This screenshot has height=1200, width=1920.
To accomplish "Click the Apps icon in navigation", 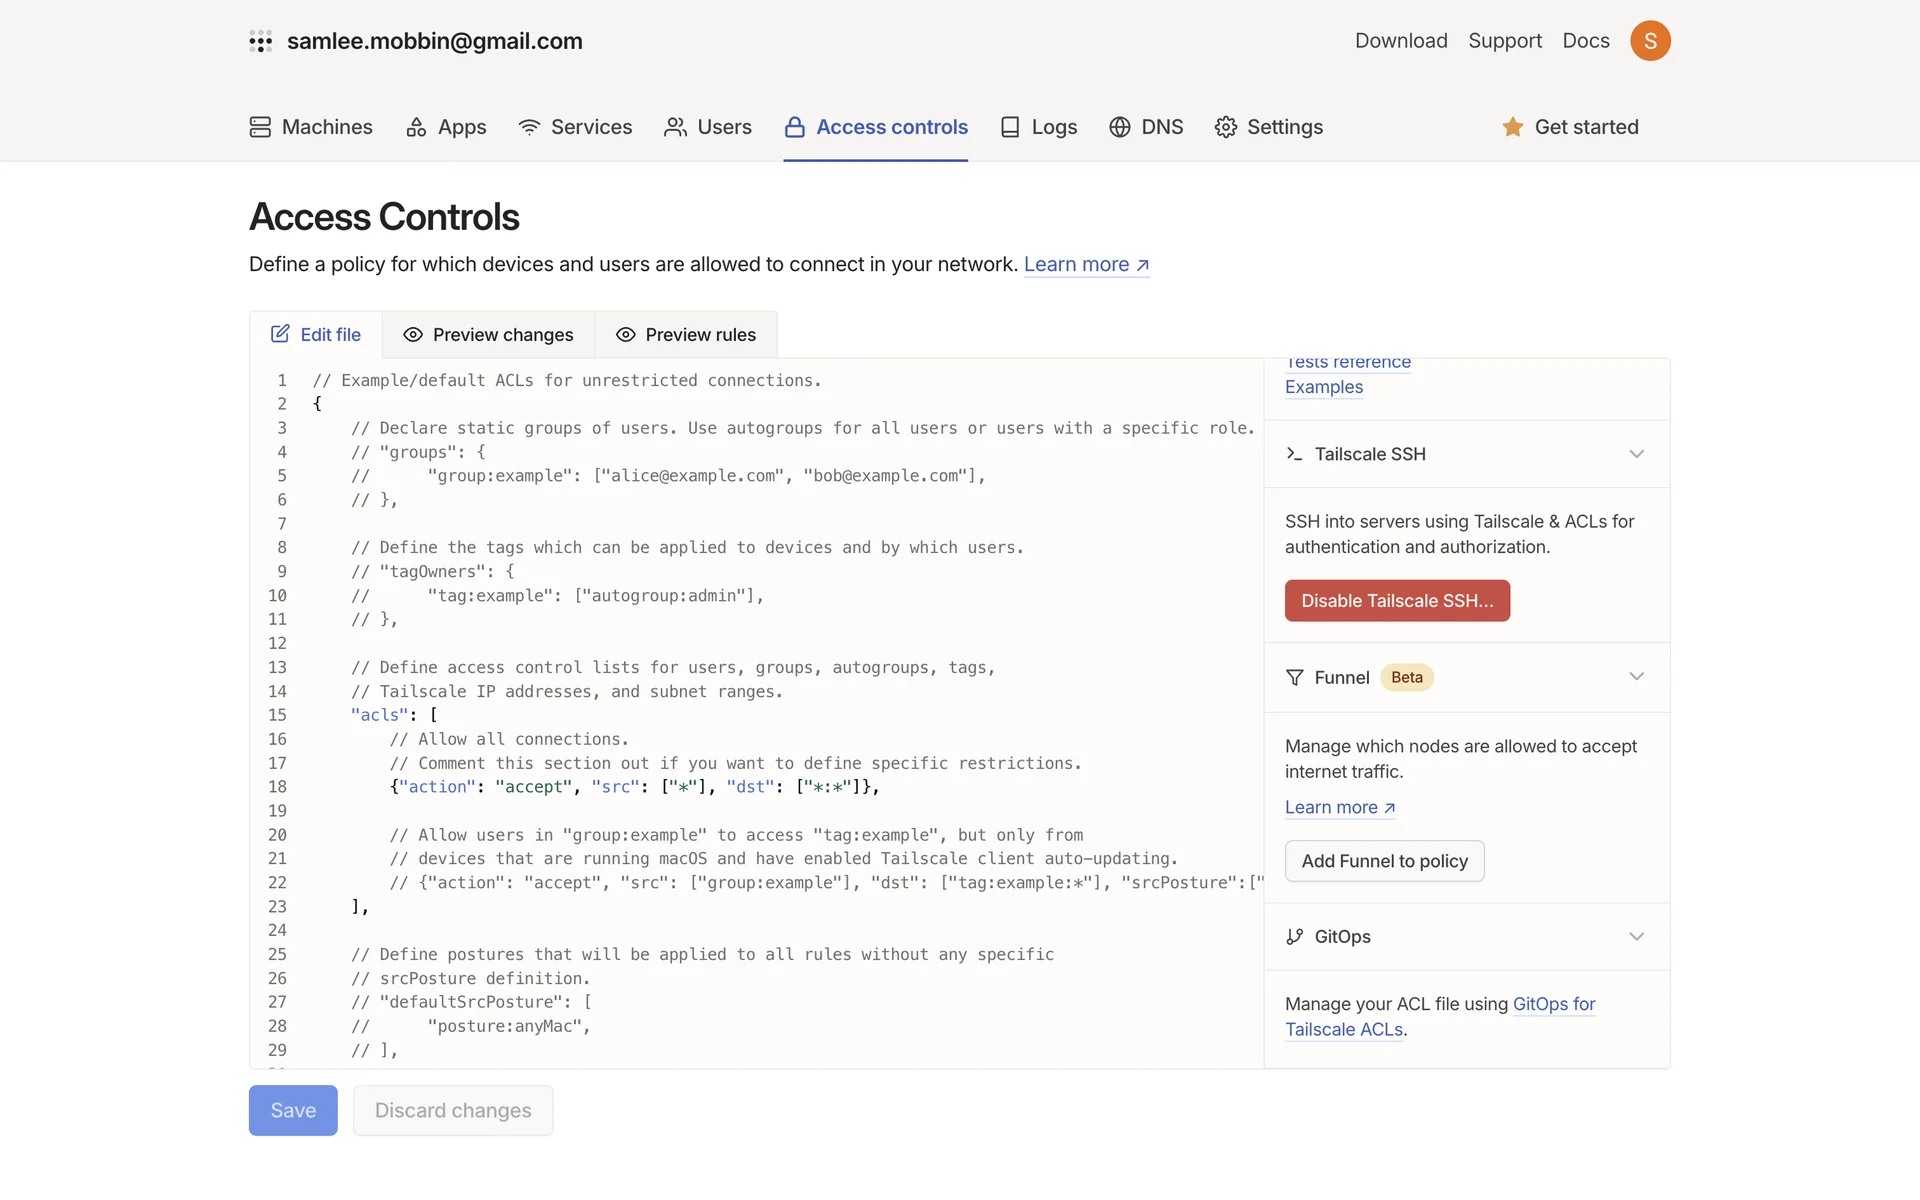I will click(x=416, y=127).
